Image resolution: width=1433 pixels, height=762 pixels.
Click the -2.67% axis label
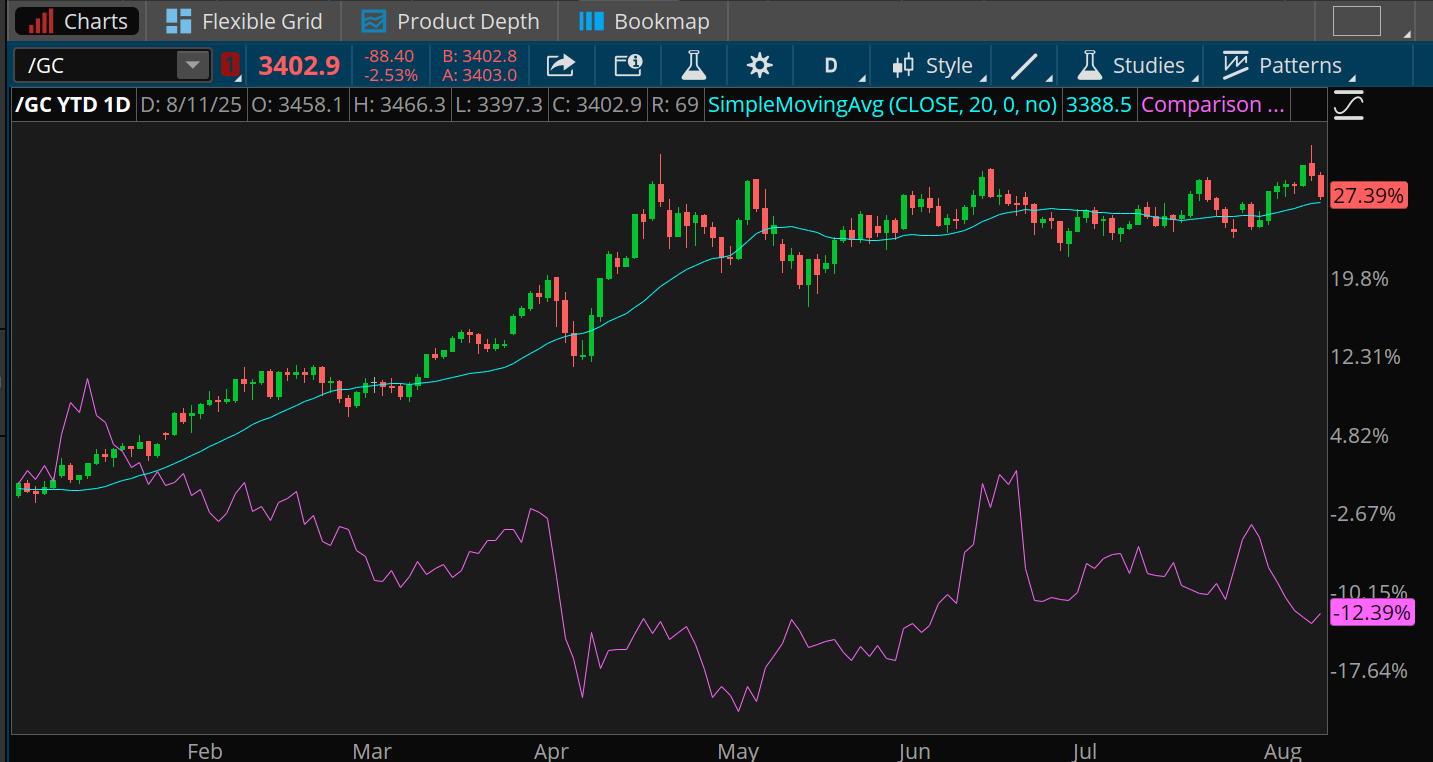[x=1363, y=514]
